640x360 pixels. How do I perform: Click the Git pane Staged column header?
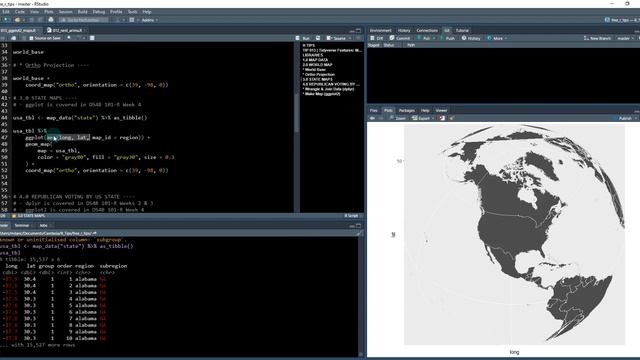[x=374, y=45]
